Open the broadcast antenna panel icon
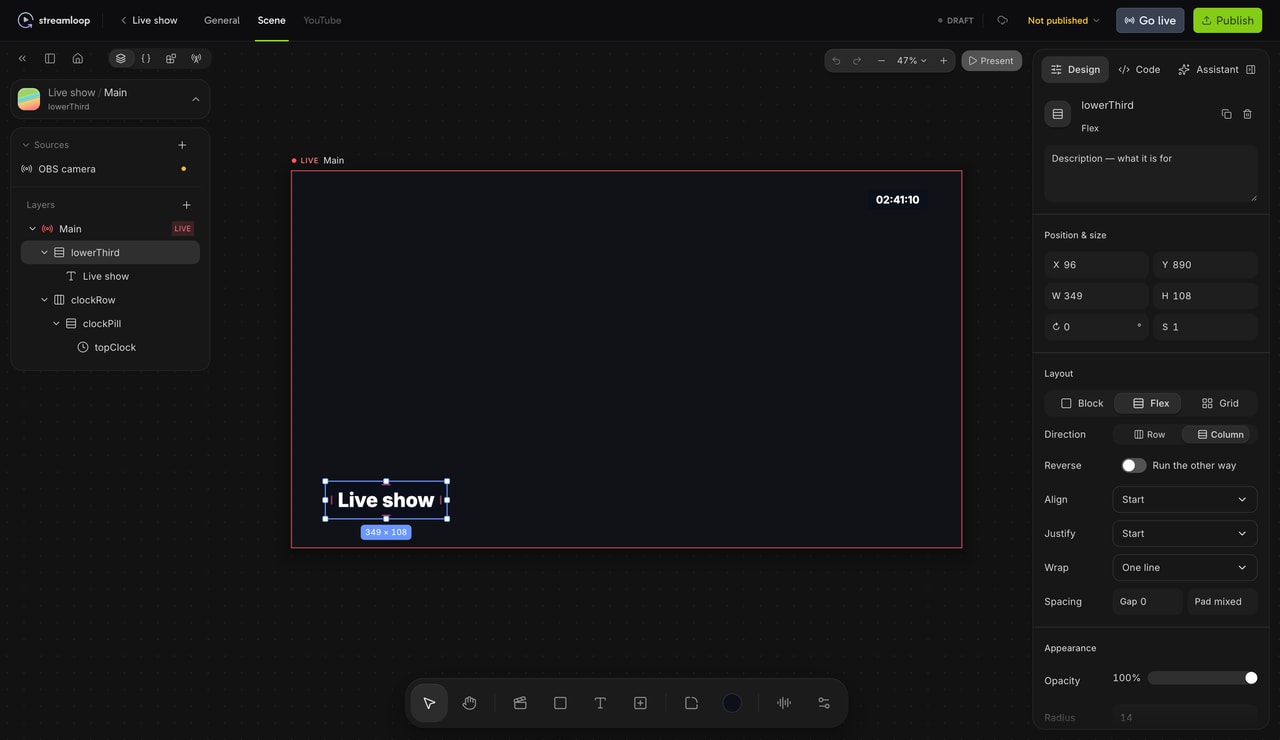The height and width of the screenshot is (740, 1280). [x=196, y=58]
